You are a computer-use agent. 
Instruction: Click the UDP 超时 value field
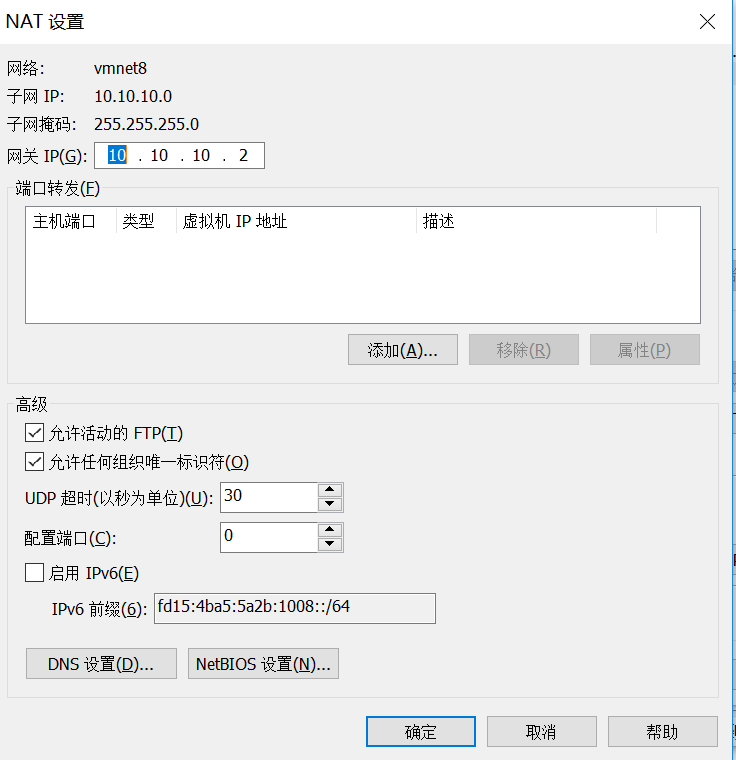click(x=269, y=497)
